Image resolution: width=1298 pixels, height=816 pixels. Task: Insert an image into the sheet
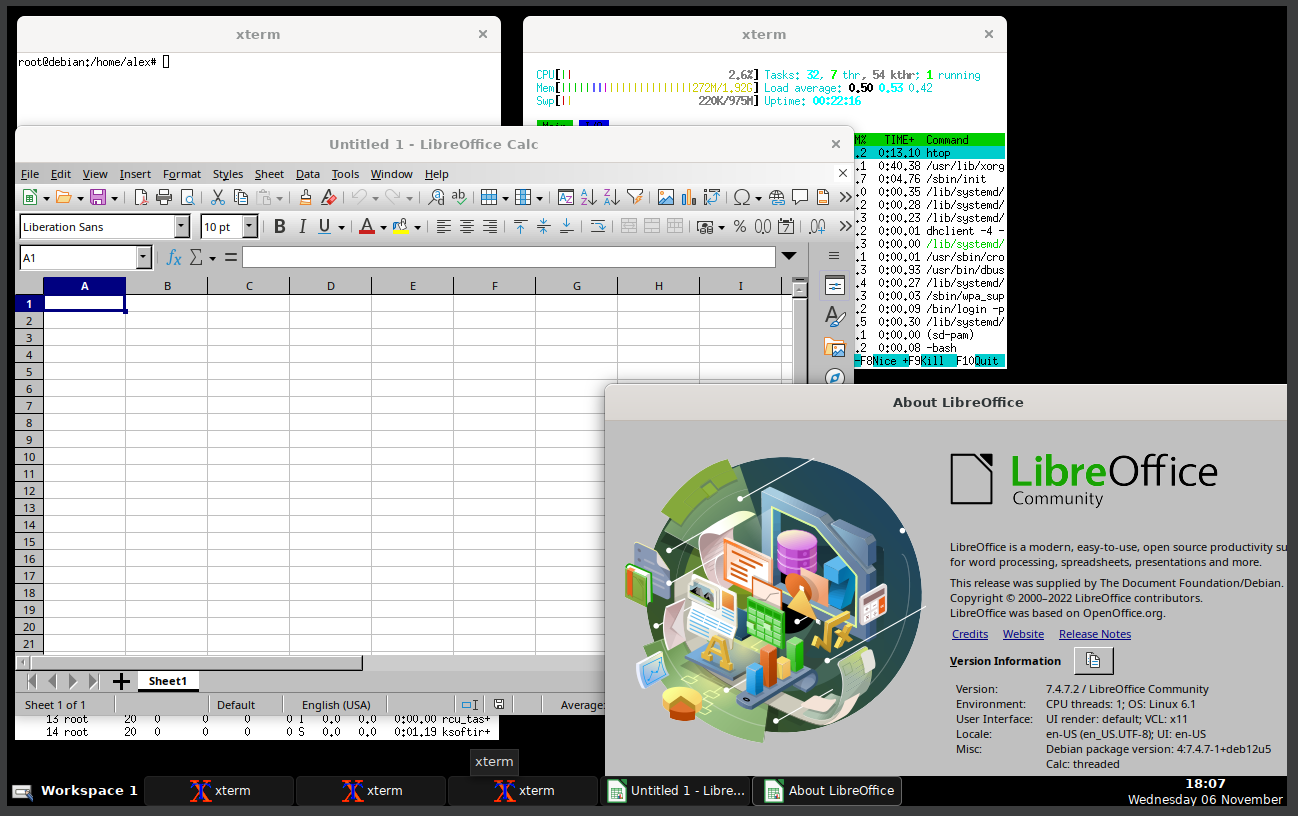[665, 197]
